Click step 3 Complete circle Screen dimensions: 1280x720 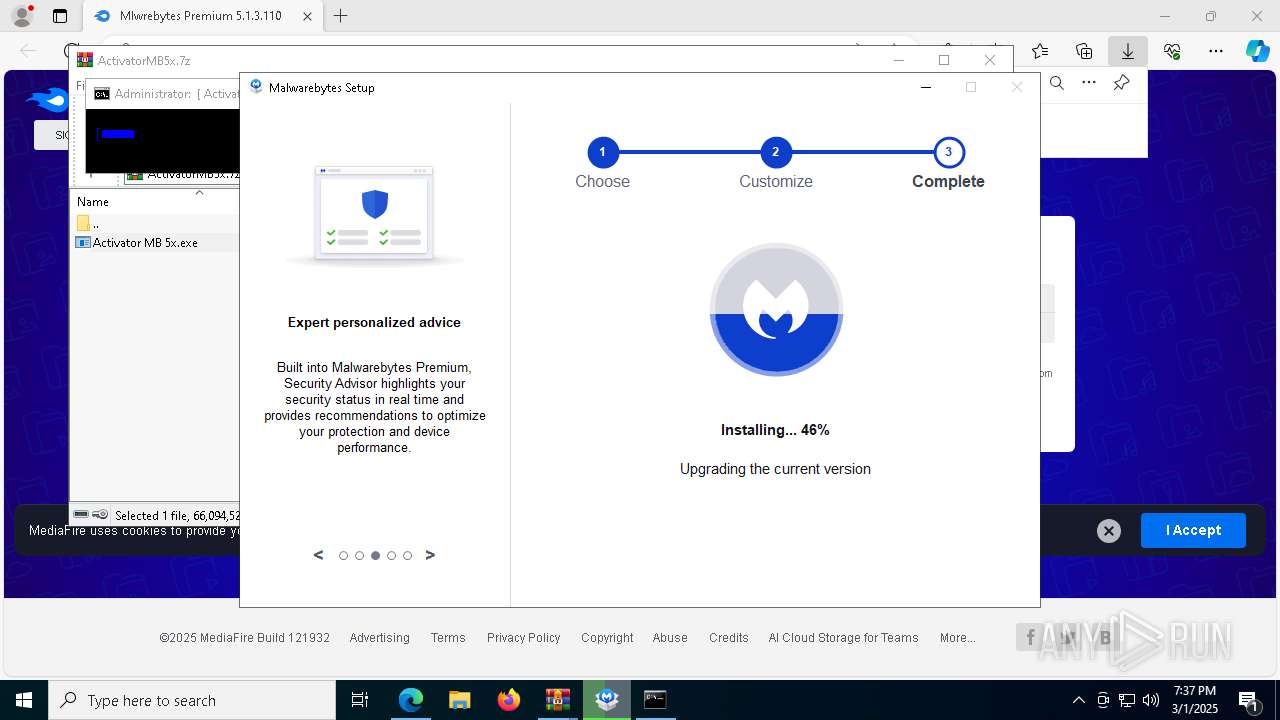pos(948,153)
